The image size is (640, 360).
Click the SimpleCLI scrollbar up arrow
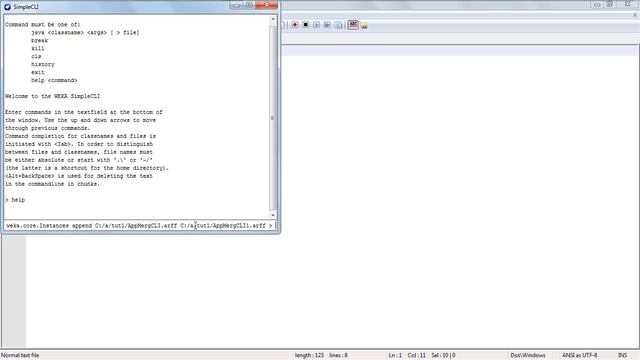click(x=273, y=19)
